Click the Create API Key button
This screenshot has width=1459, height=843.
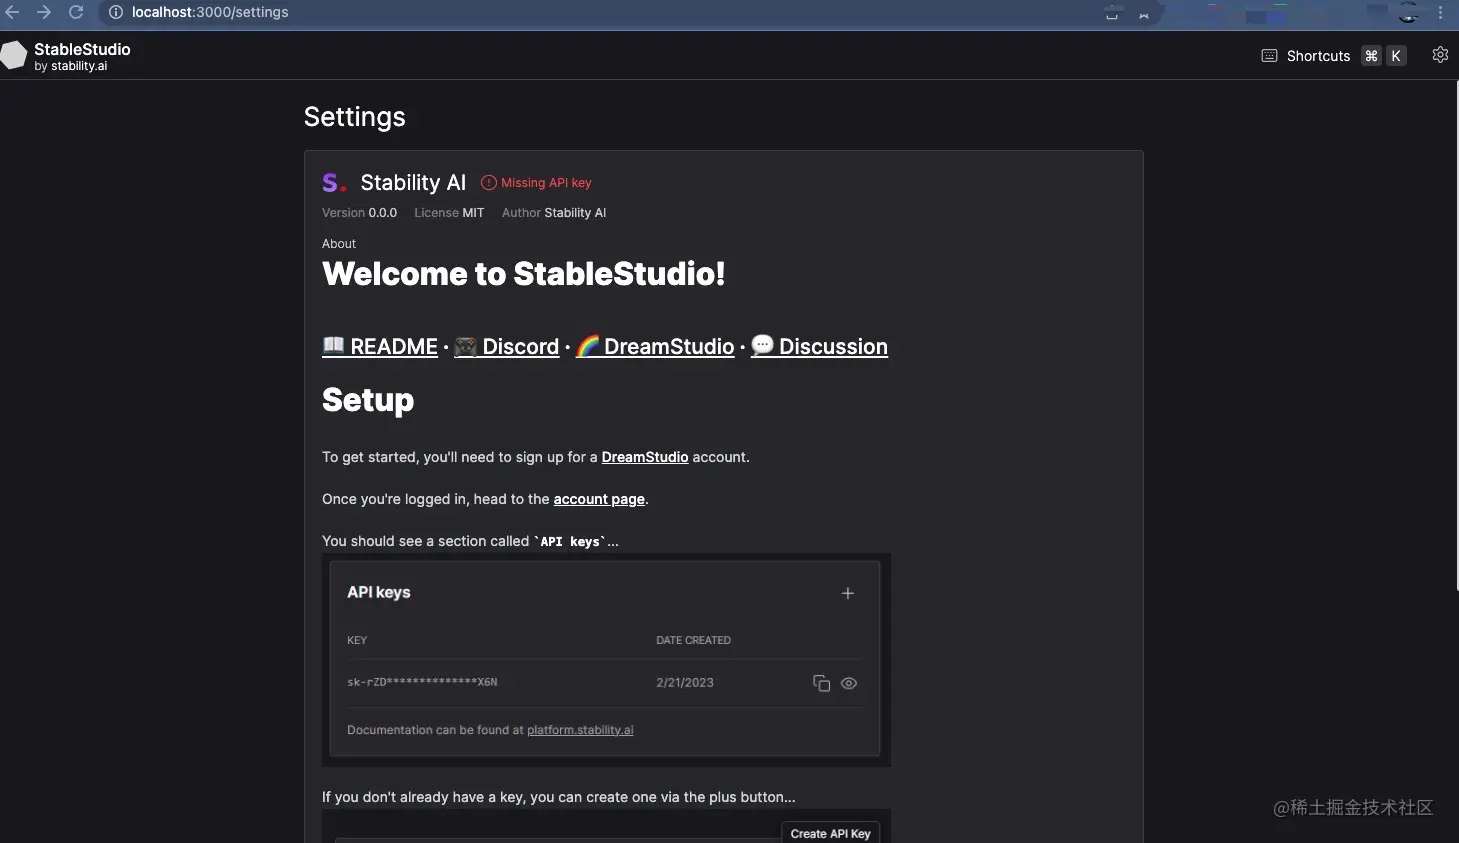point(830,833)
